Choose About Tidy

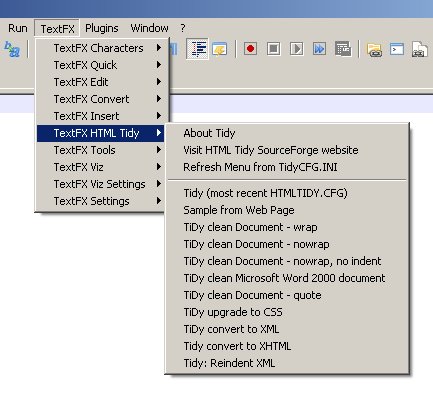287,133
